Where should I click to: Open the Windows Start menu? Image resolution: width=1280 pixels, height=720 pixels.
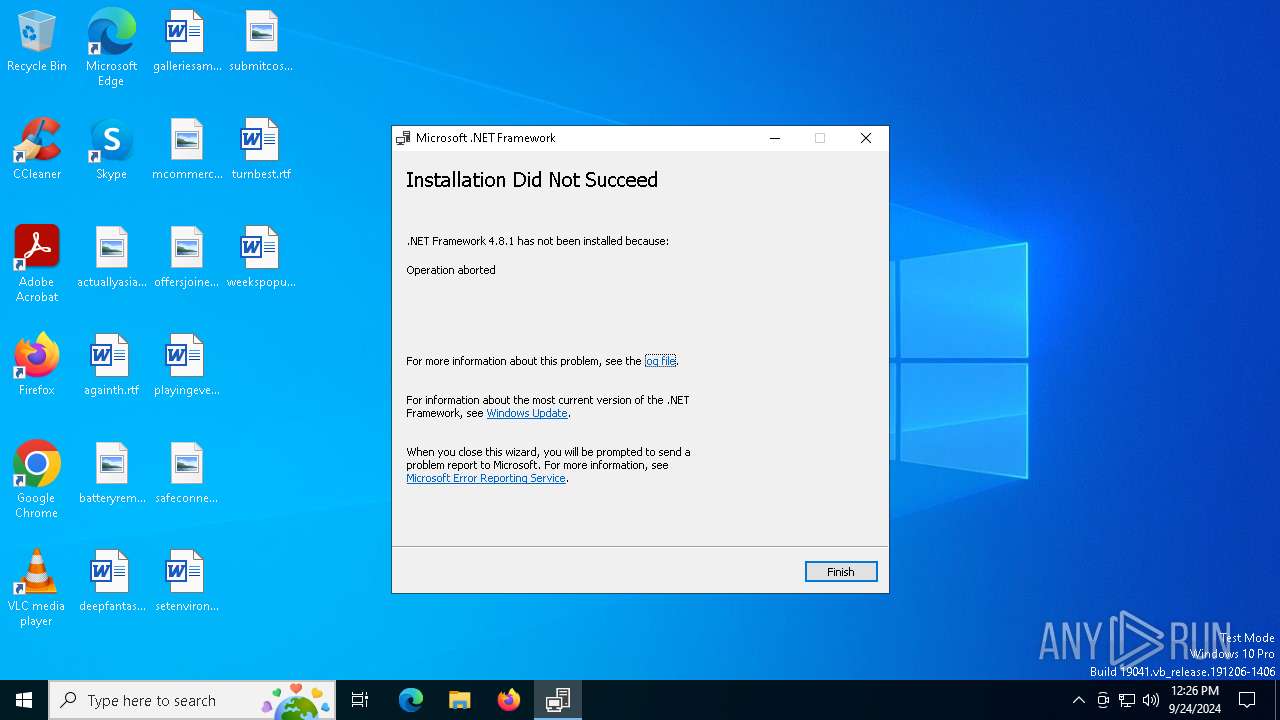click(24, 700)
